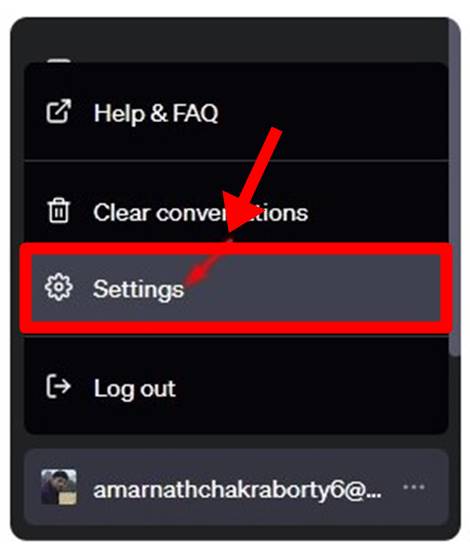
Task: Click the external link icon beside Help & FAQ
Action: point(59,112)
